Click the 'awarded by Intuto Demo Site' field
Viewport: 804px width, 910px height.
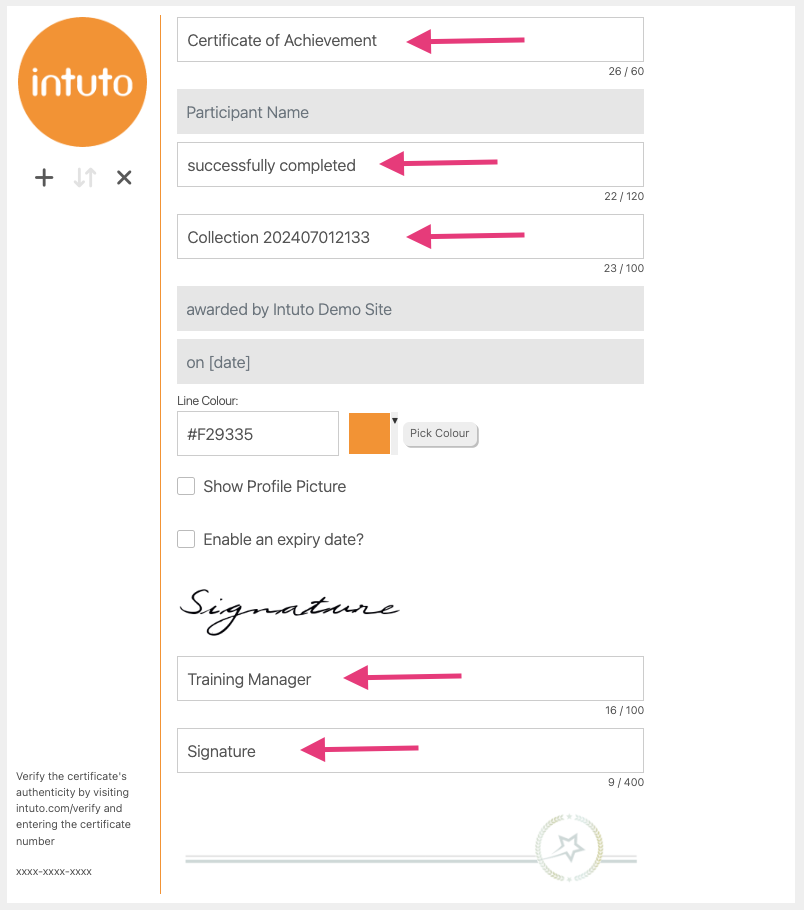tap(409, 309)
